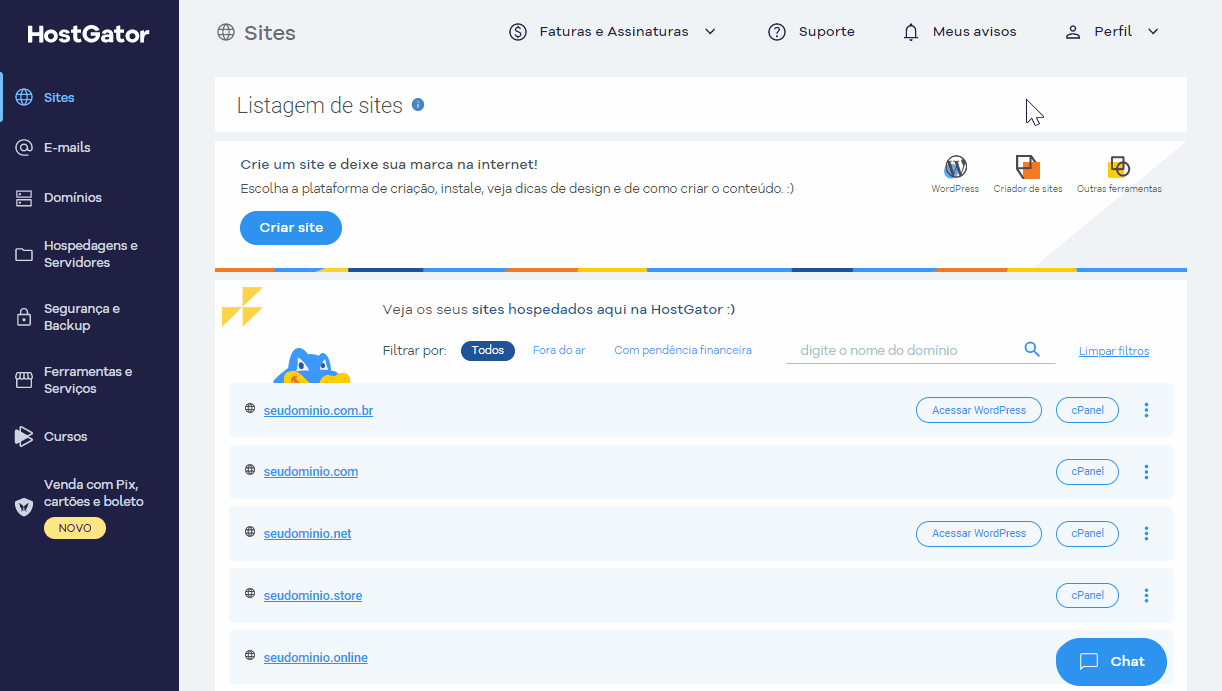Open the Chat button
Viewport: 1222px width, 691px height.
[x=1111, y=662]
